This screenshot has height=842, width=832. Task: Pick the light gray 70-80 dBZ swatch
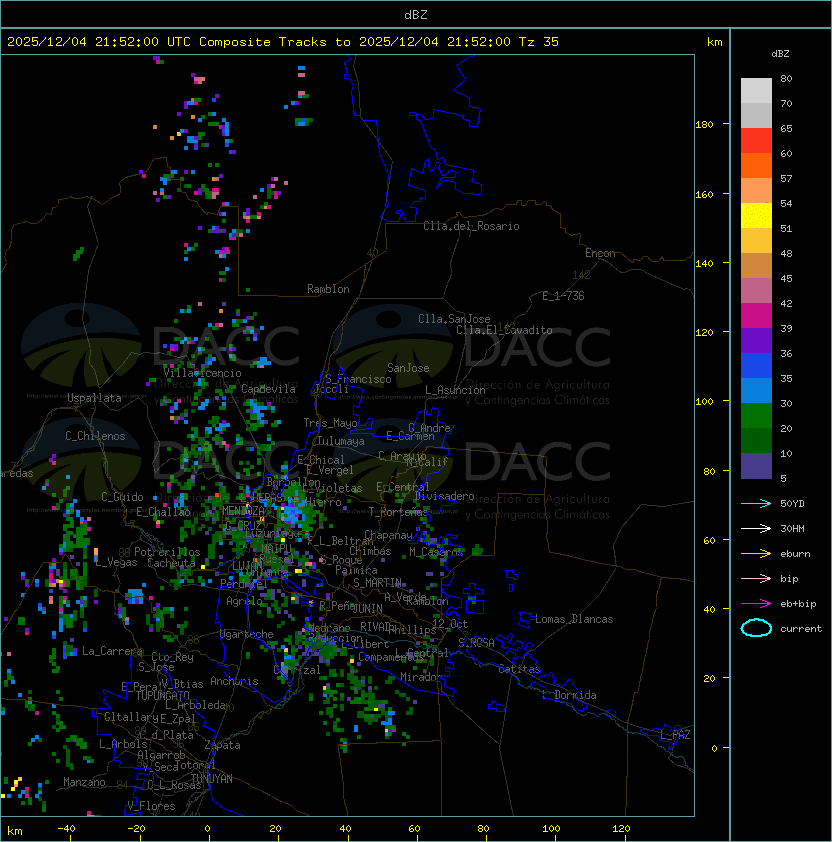pyautogui.click(x=756, y=90)
